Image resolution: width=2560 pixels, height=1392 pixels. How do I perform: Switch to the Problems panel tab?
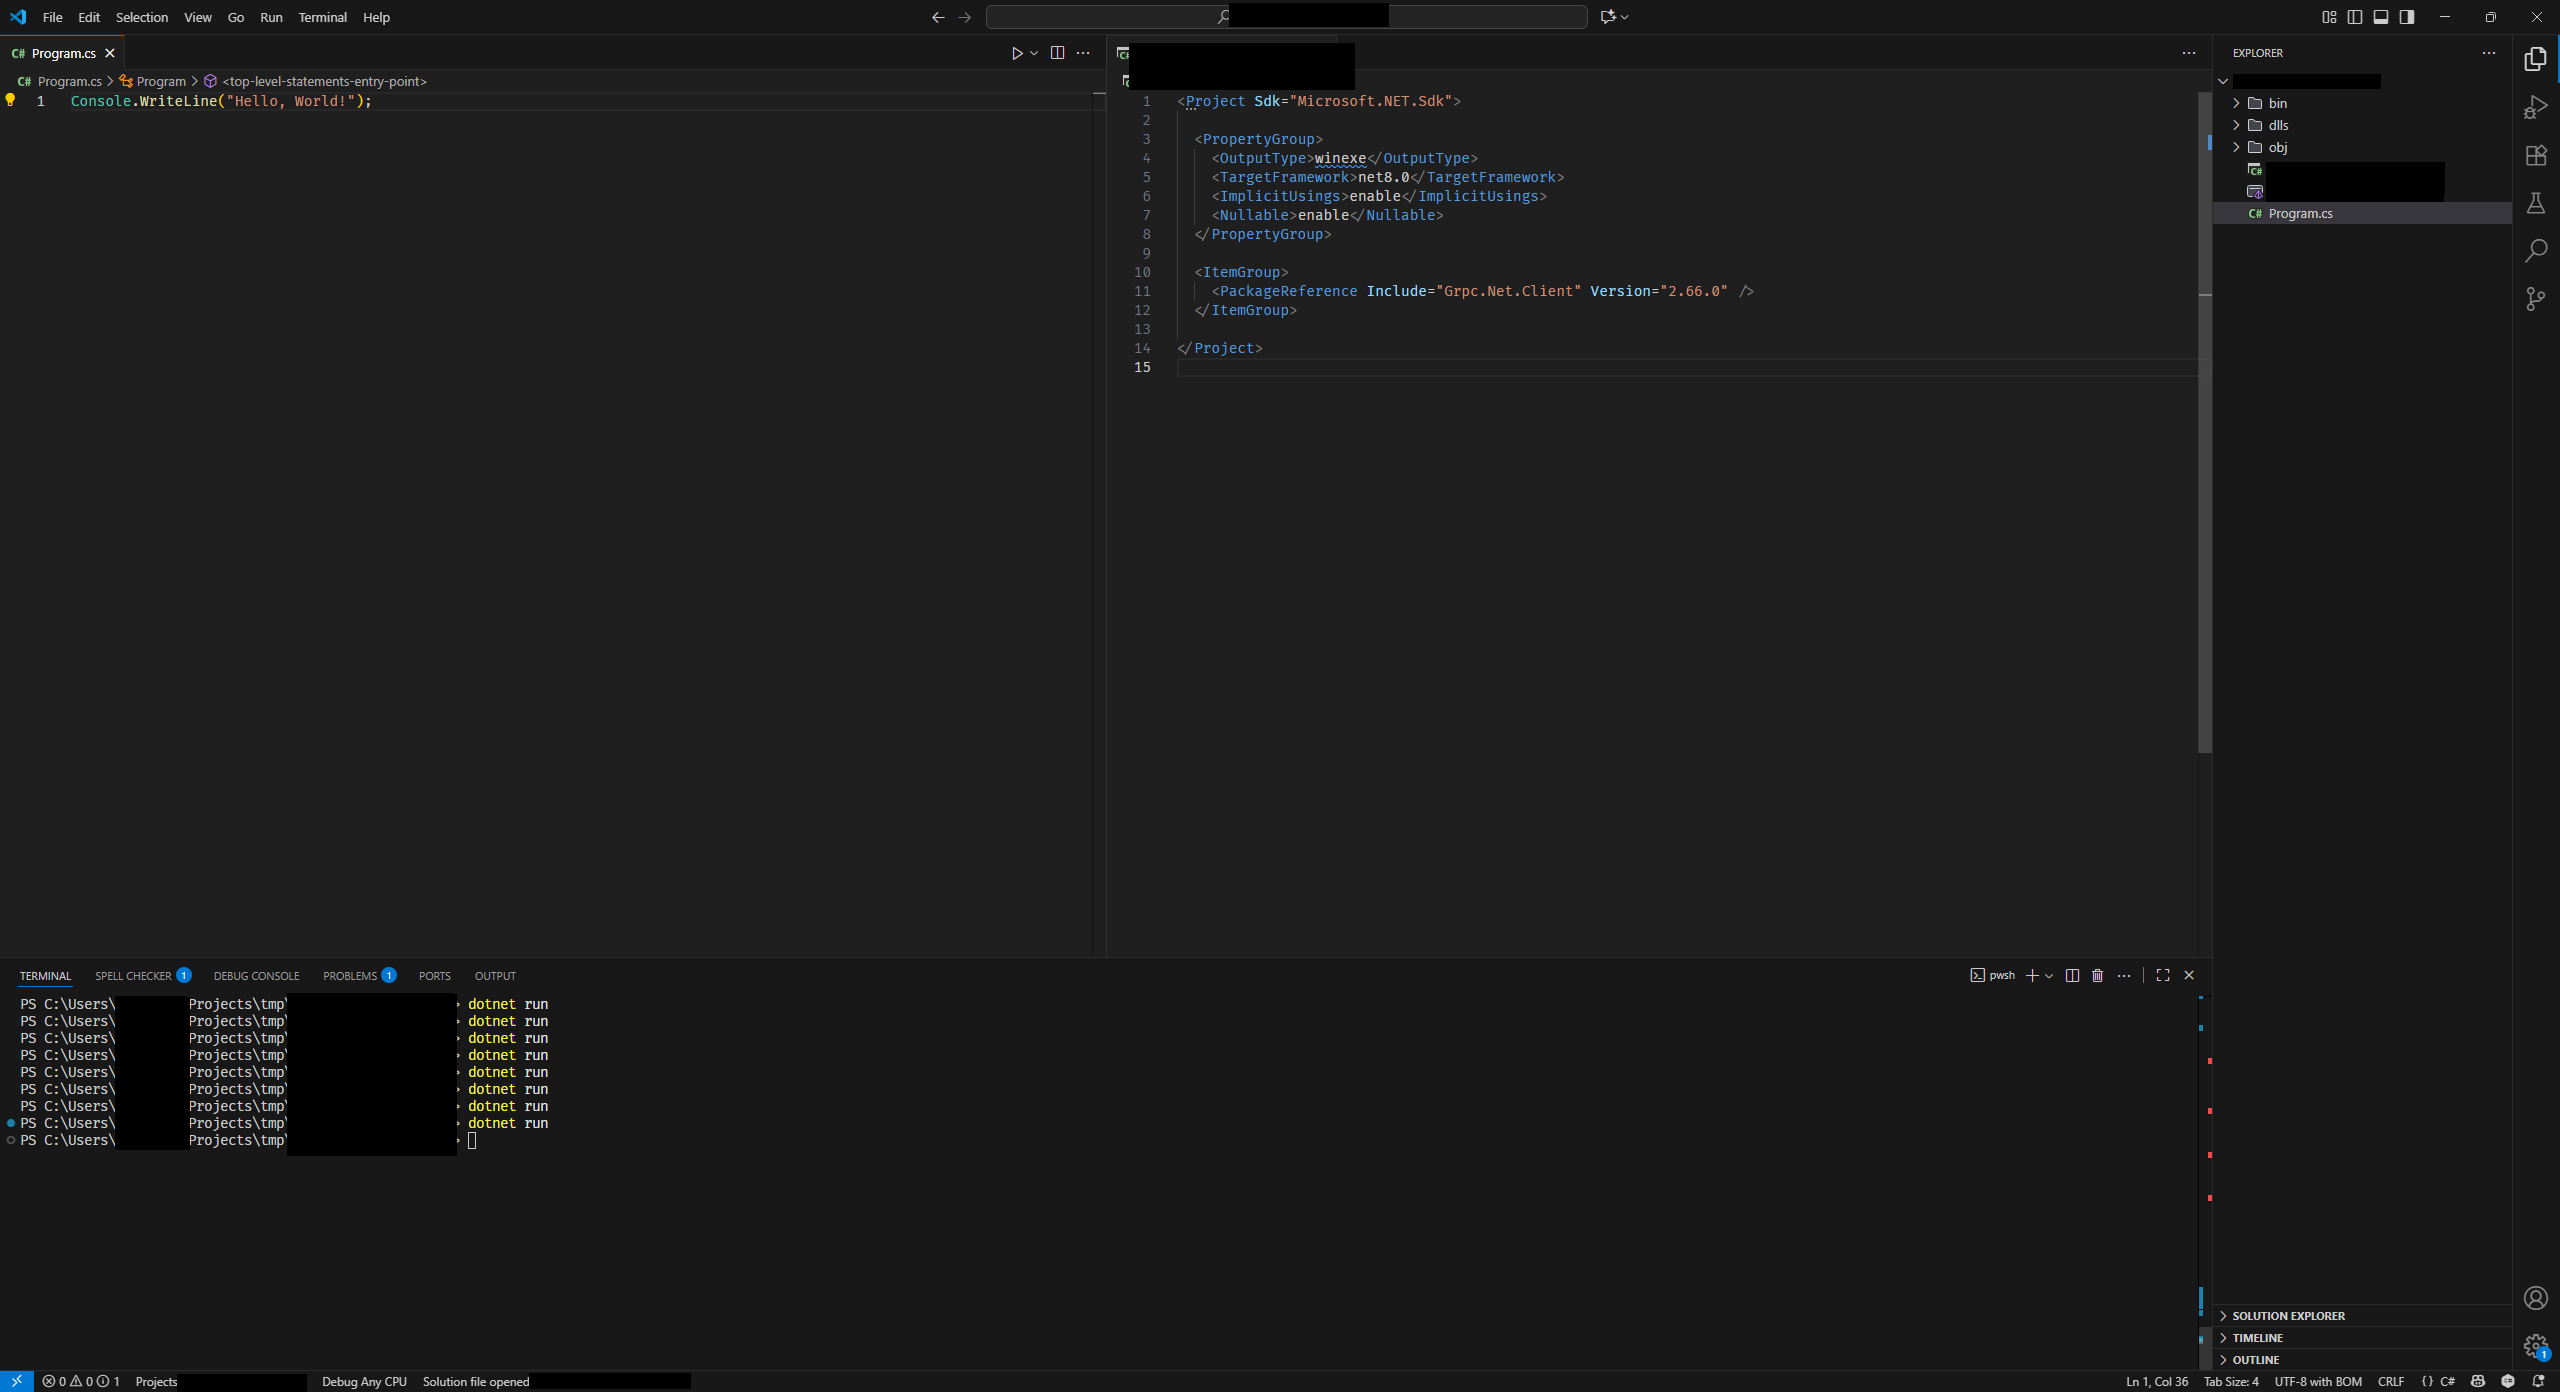(350, 976)
